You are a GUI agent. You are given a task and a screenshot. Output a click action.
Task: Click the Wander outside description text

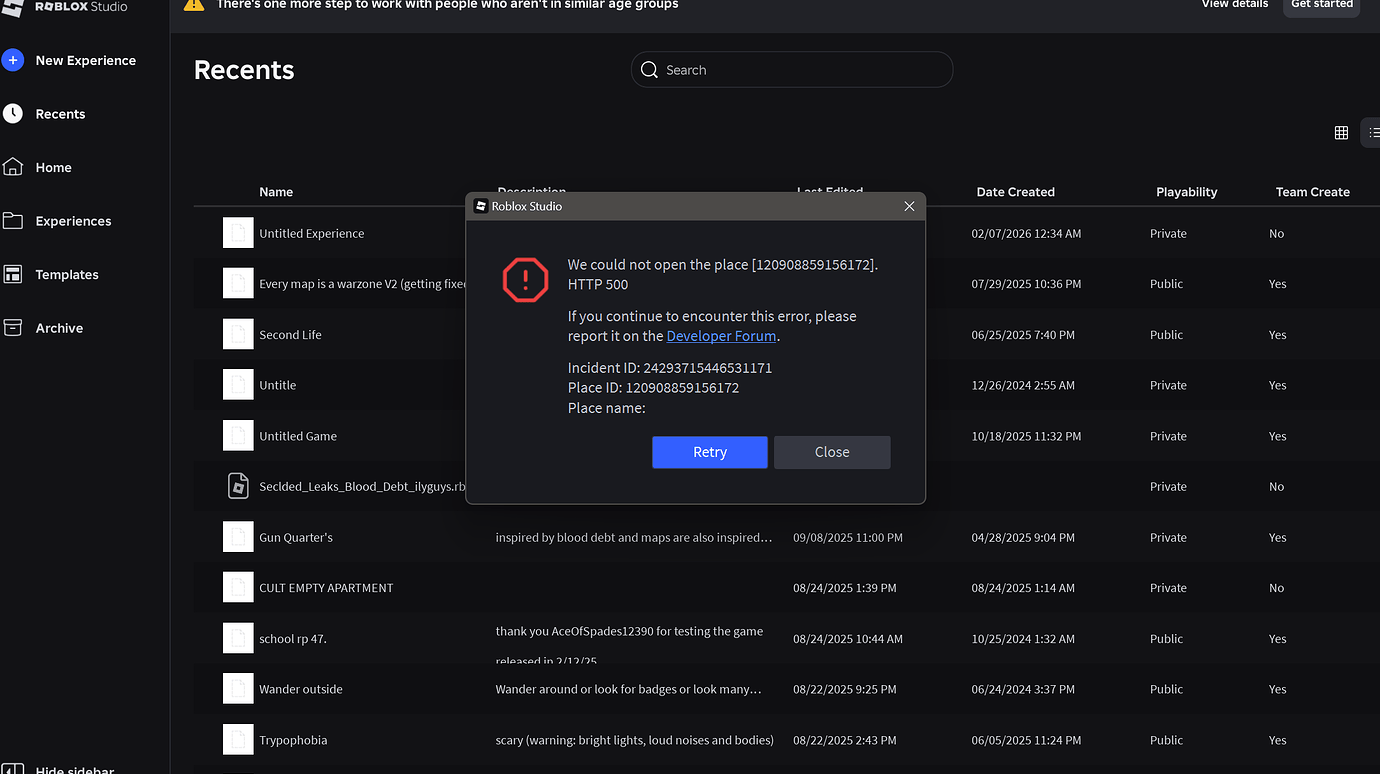[x=629, y=689]
